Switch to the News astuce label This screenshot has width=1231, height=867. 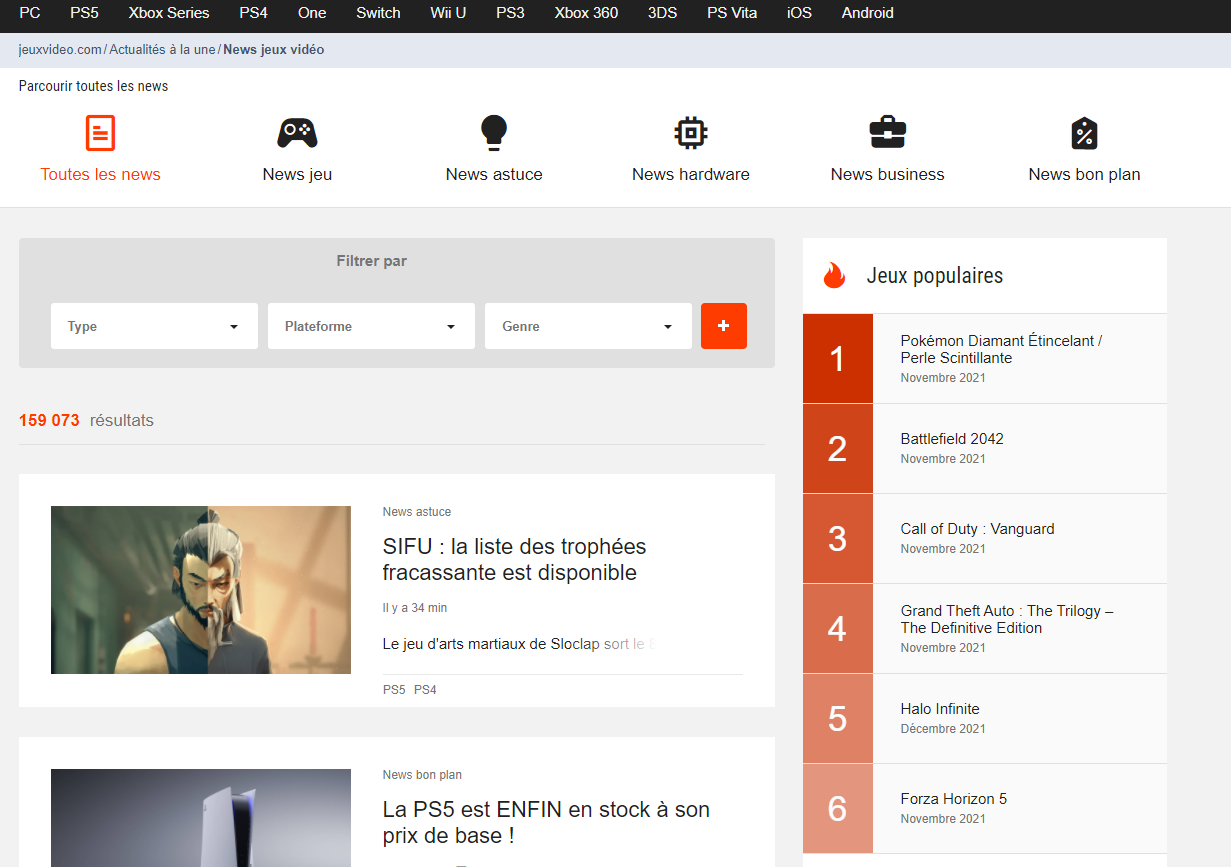(494, 174)
